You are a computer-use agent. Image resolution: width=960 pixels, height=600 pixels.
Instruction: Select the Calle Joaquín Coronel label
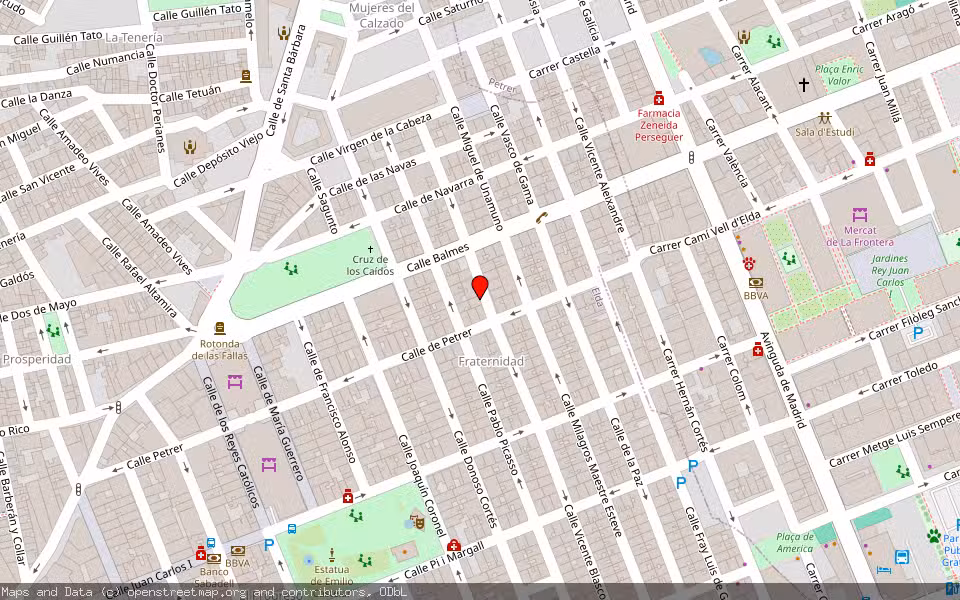pos(422,486)
